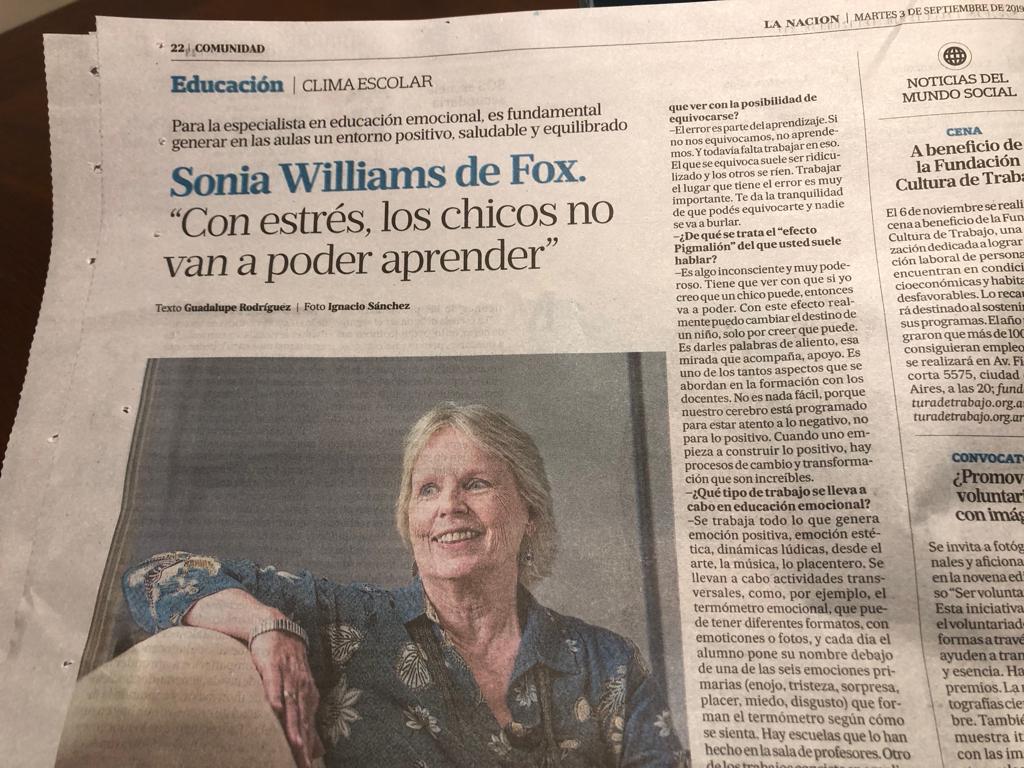Click the intro paragraph under Educación heading

tap(399, 125)
